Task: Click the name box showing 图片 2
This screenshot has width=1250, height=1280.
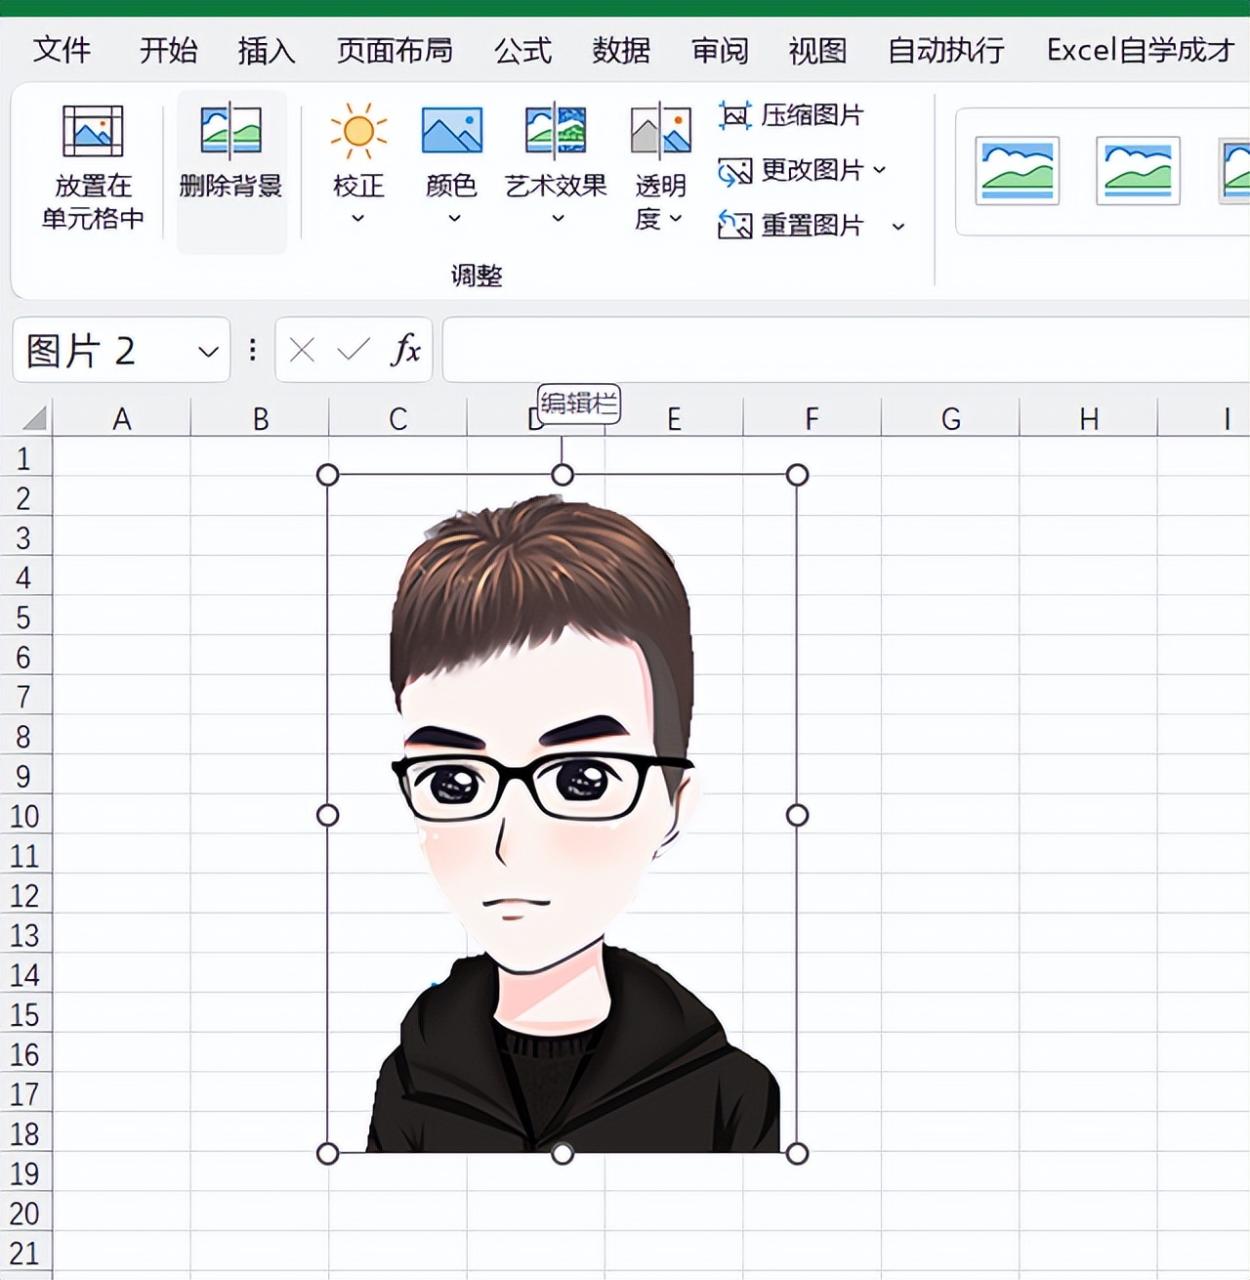Action: [x=121, y=350]
